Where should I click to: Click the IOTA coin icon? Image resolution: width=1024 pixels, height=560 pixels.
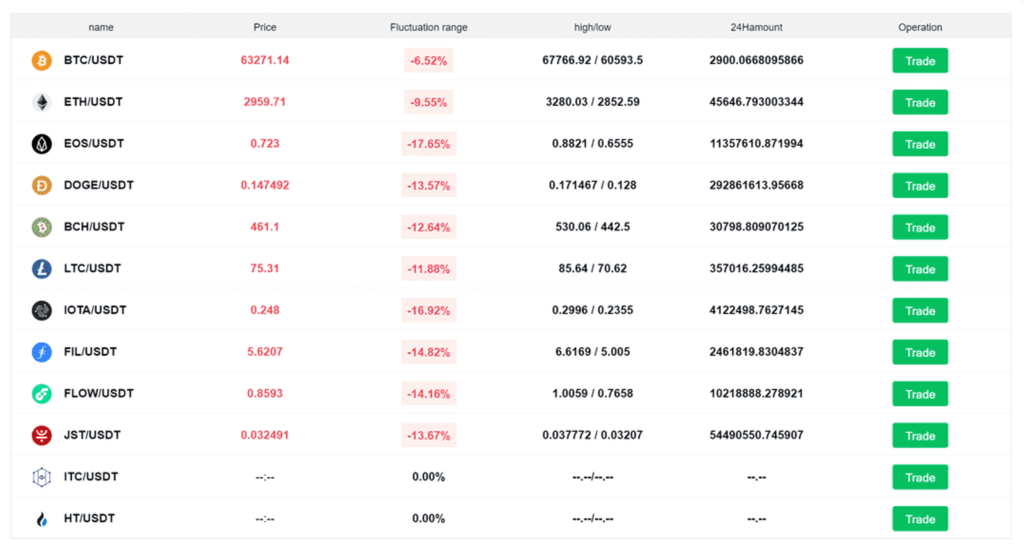pos(41,310)
